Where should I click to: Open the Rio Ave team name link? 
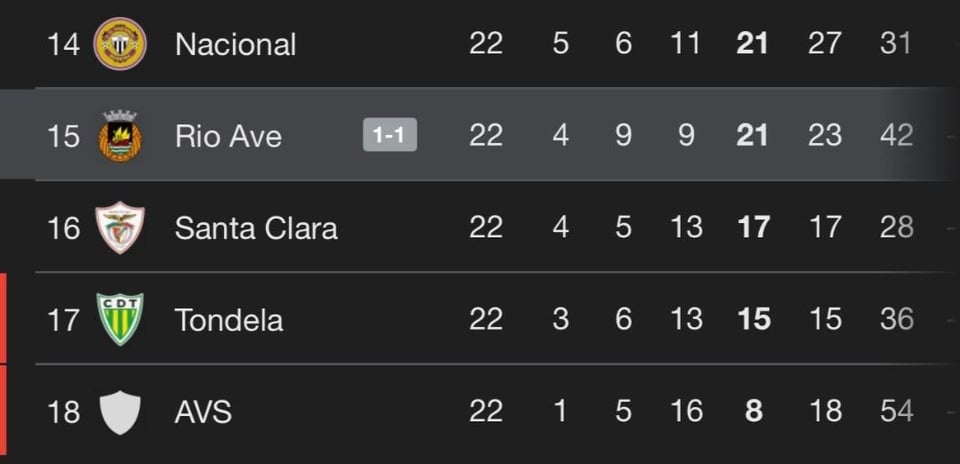[x=228, y=135]
